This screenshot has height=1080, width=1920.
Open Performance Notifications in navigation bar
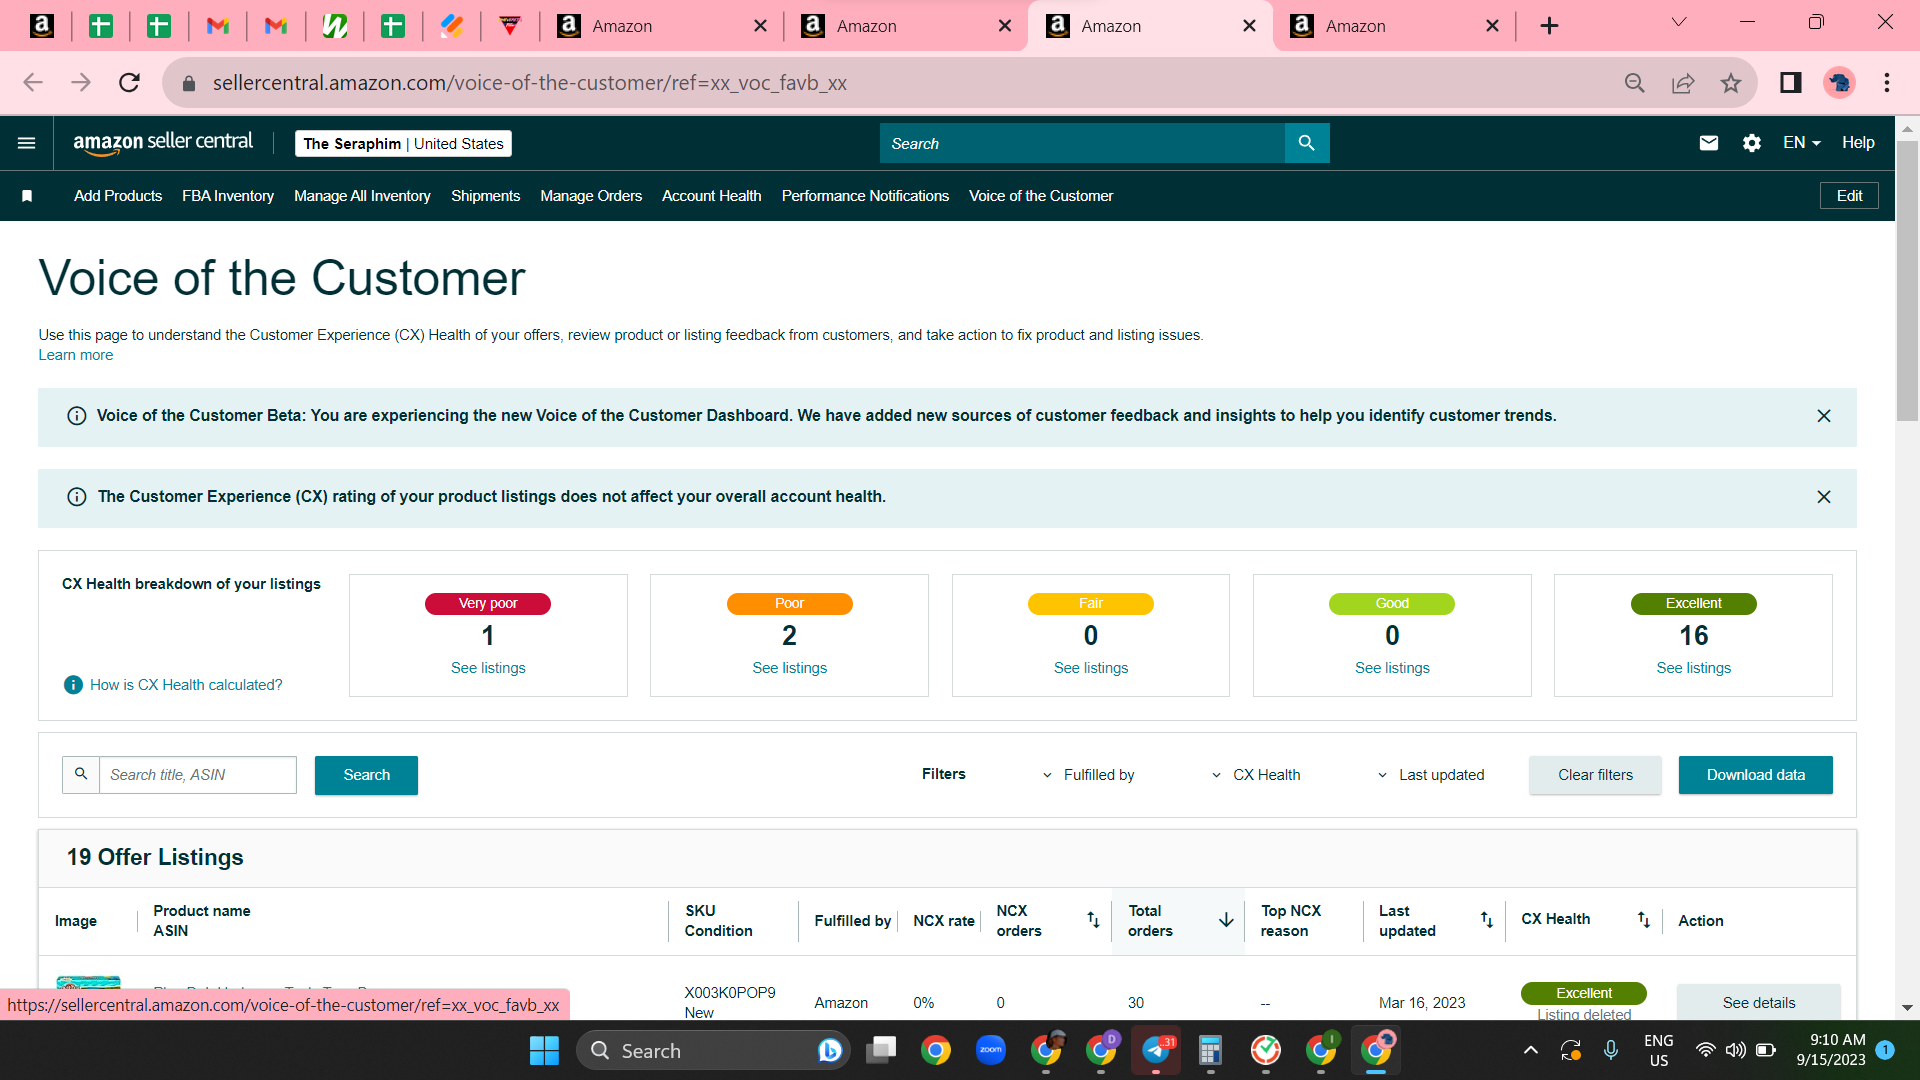(x=865, y=196)
